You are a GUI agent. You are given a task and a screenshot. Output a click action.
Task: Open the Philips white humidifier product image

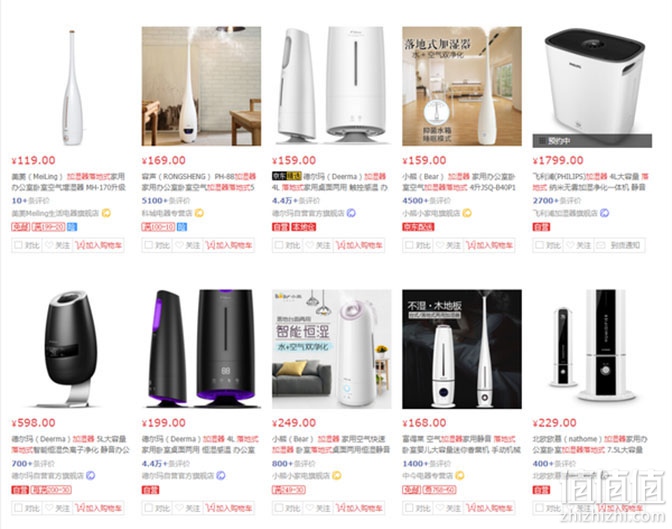(x=592, y=87)
